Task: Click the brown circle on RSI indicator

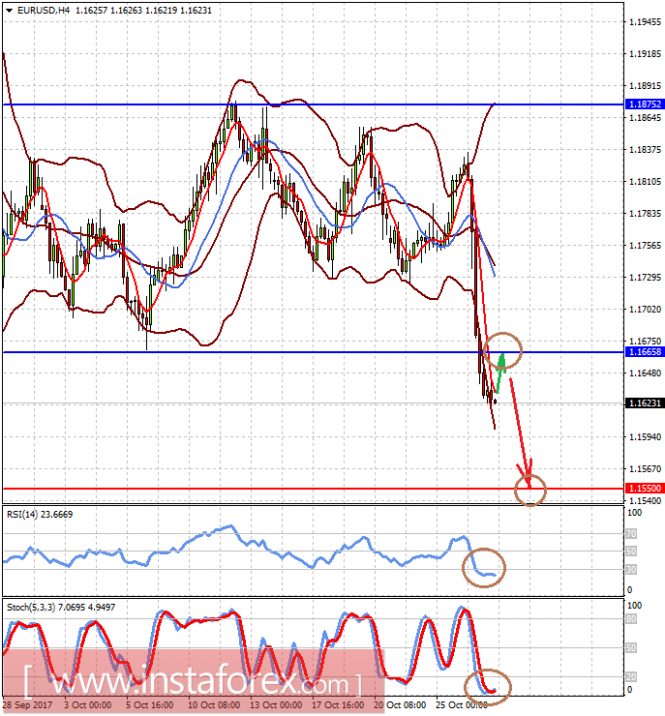Action: coord(484,567)
